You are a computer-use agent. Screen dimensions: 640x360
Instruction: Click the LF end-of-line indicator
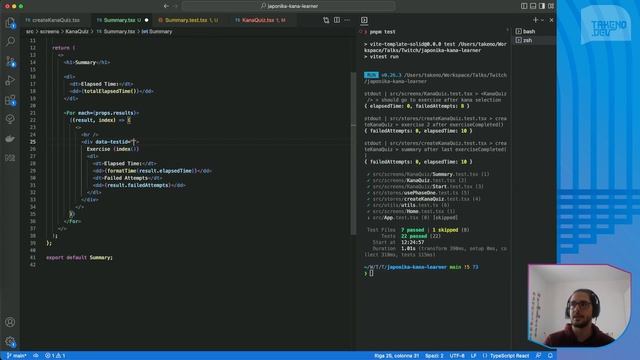pos(473,356)
